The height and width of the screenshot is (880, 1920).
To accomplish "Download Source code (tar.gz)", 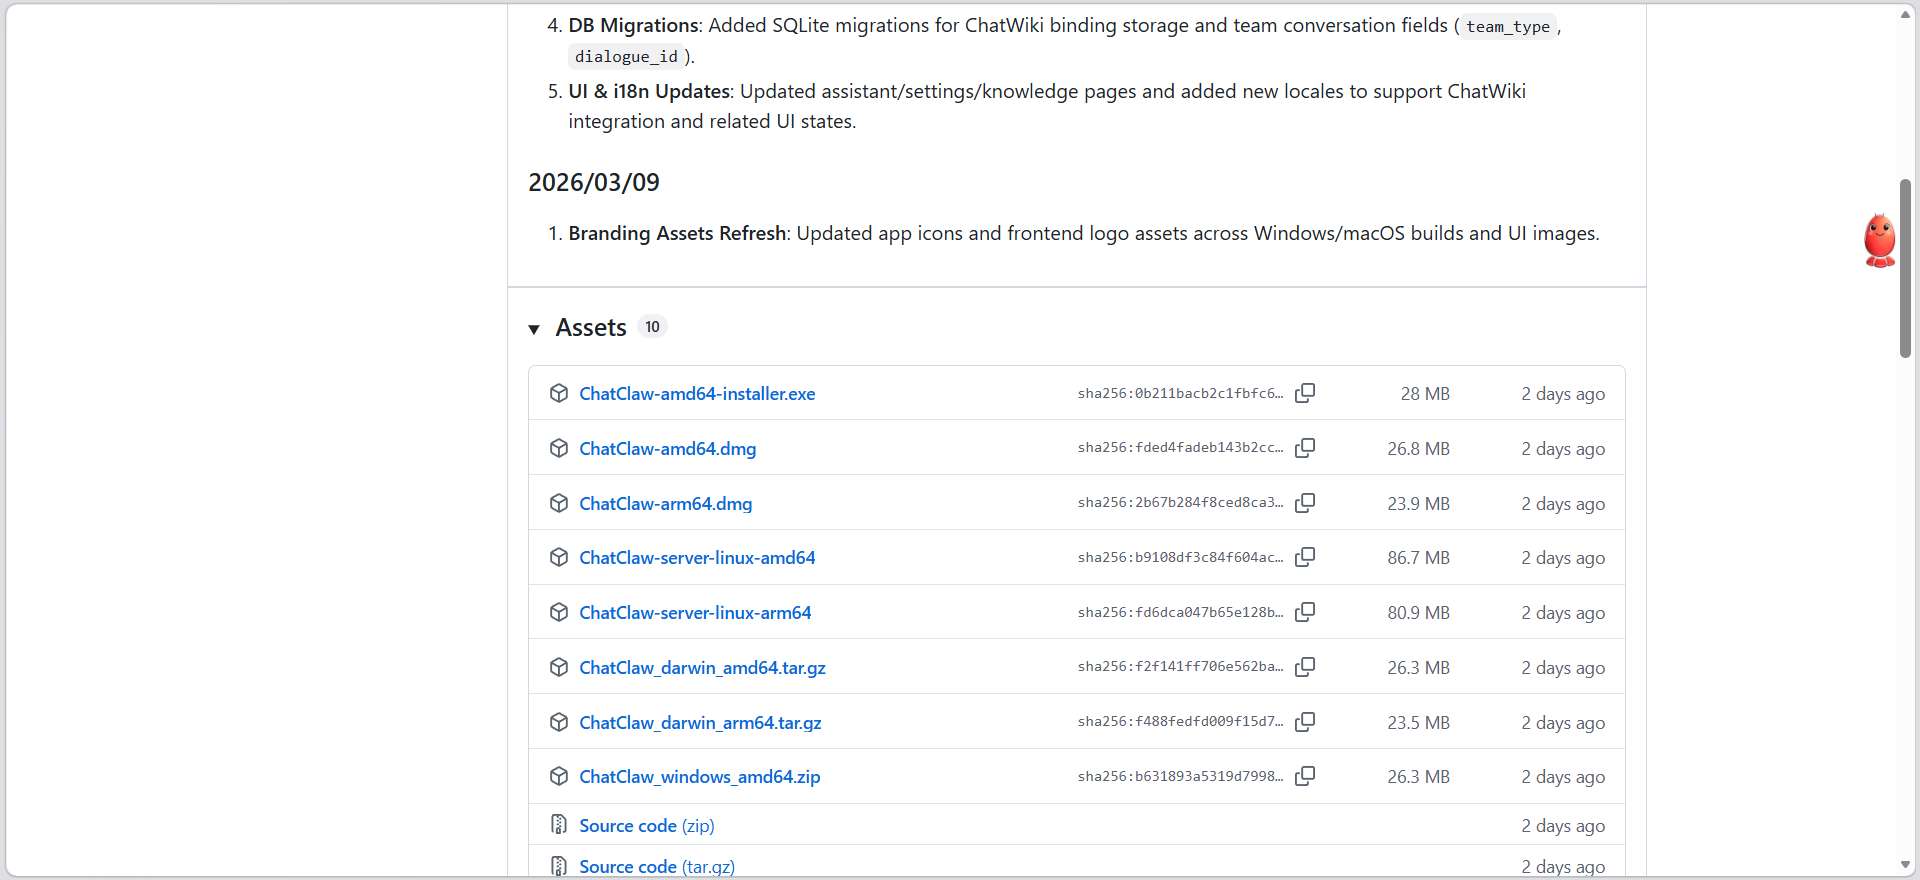I will click(656, 867).
